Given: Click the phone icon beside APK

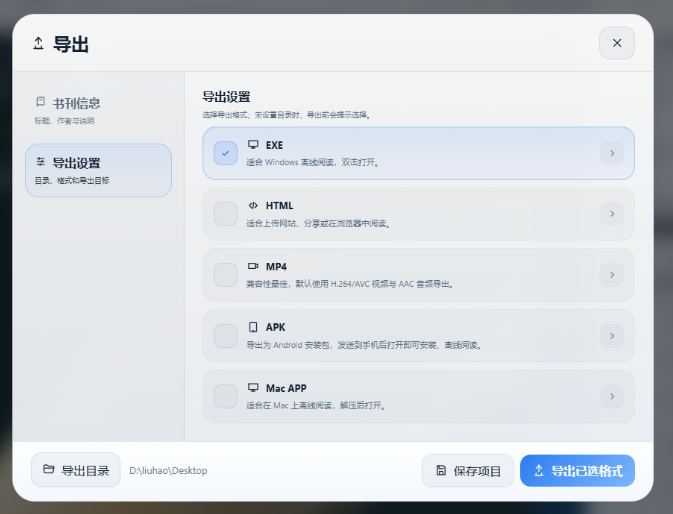Looking at the screenshot, I should coord(253,327).
